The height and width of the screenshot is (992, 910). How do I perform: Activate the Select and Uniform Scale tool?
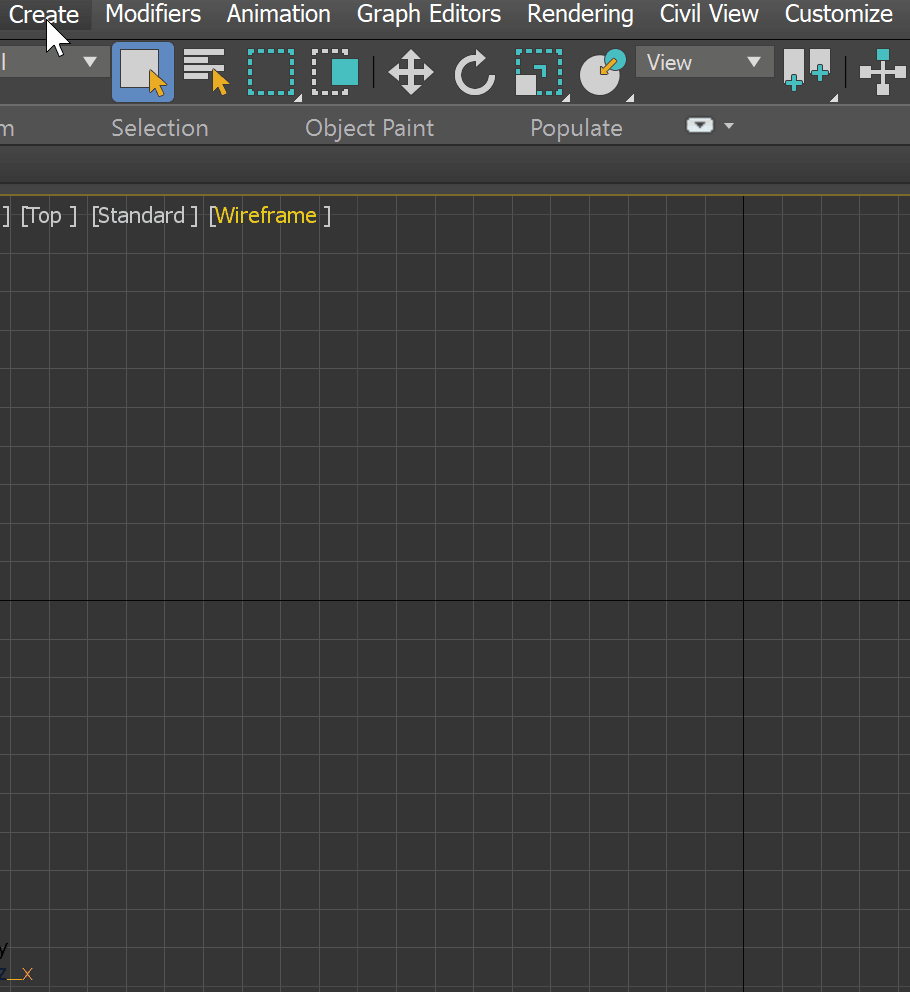click(538, 71)
